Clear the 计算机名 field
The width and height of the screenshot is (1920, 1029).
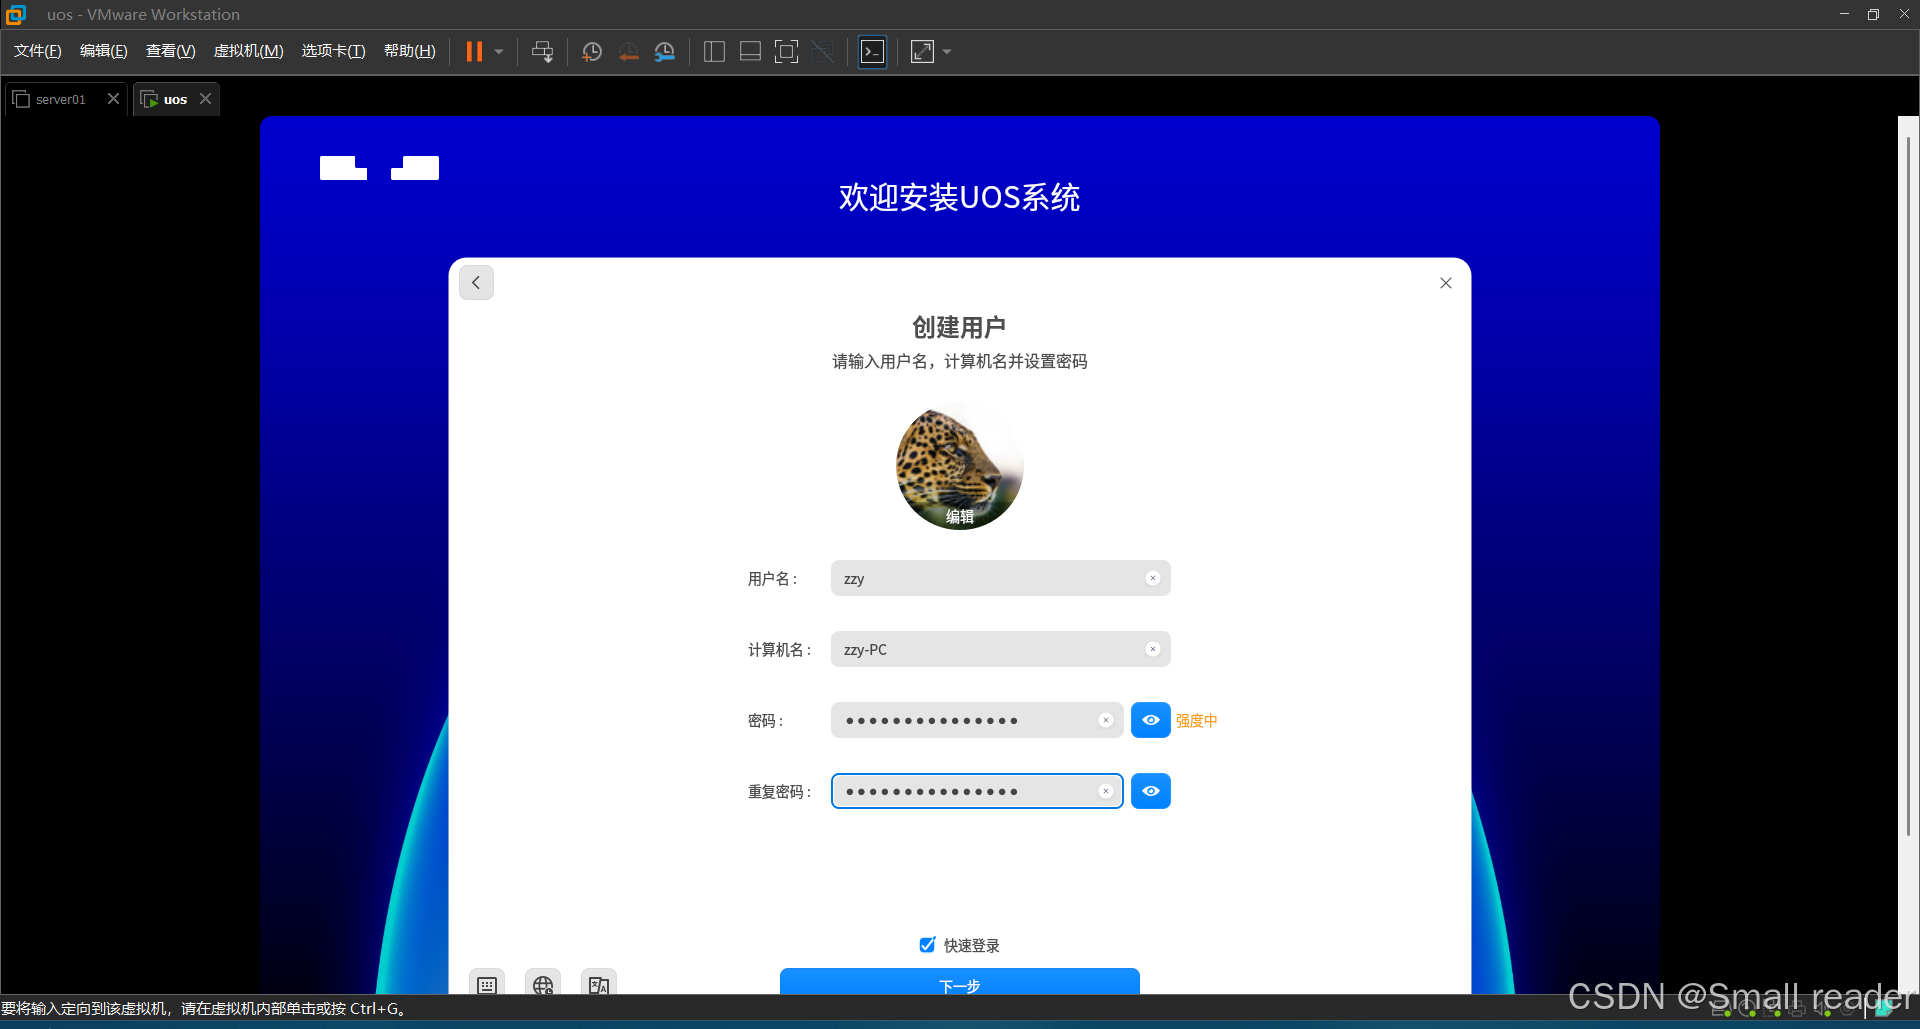(1152, 649)
